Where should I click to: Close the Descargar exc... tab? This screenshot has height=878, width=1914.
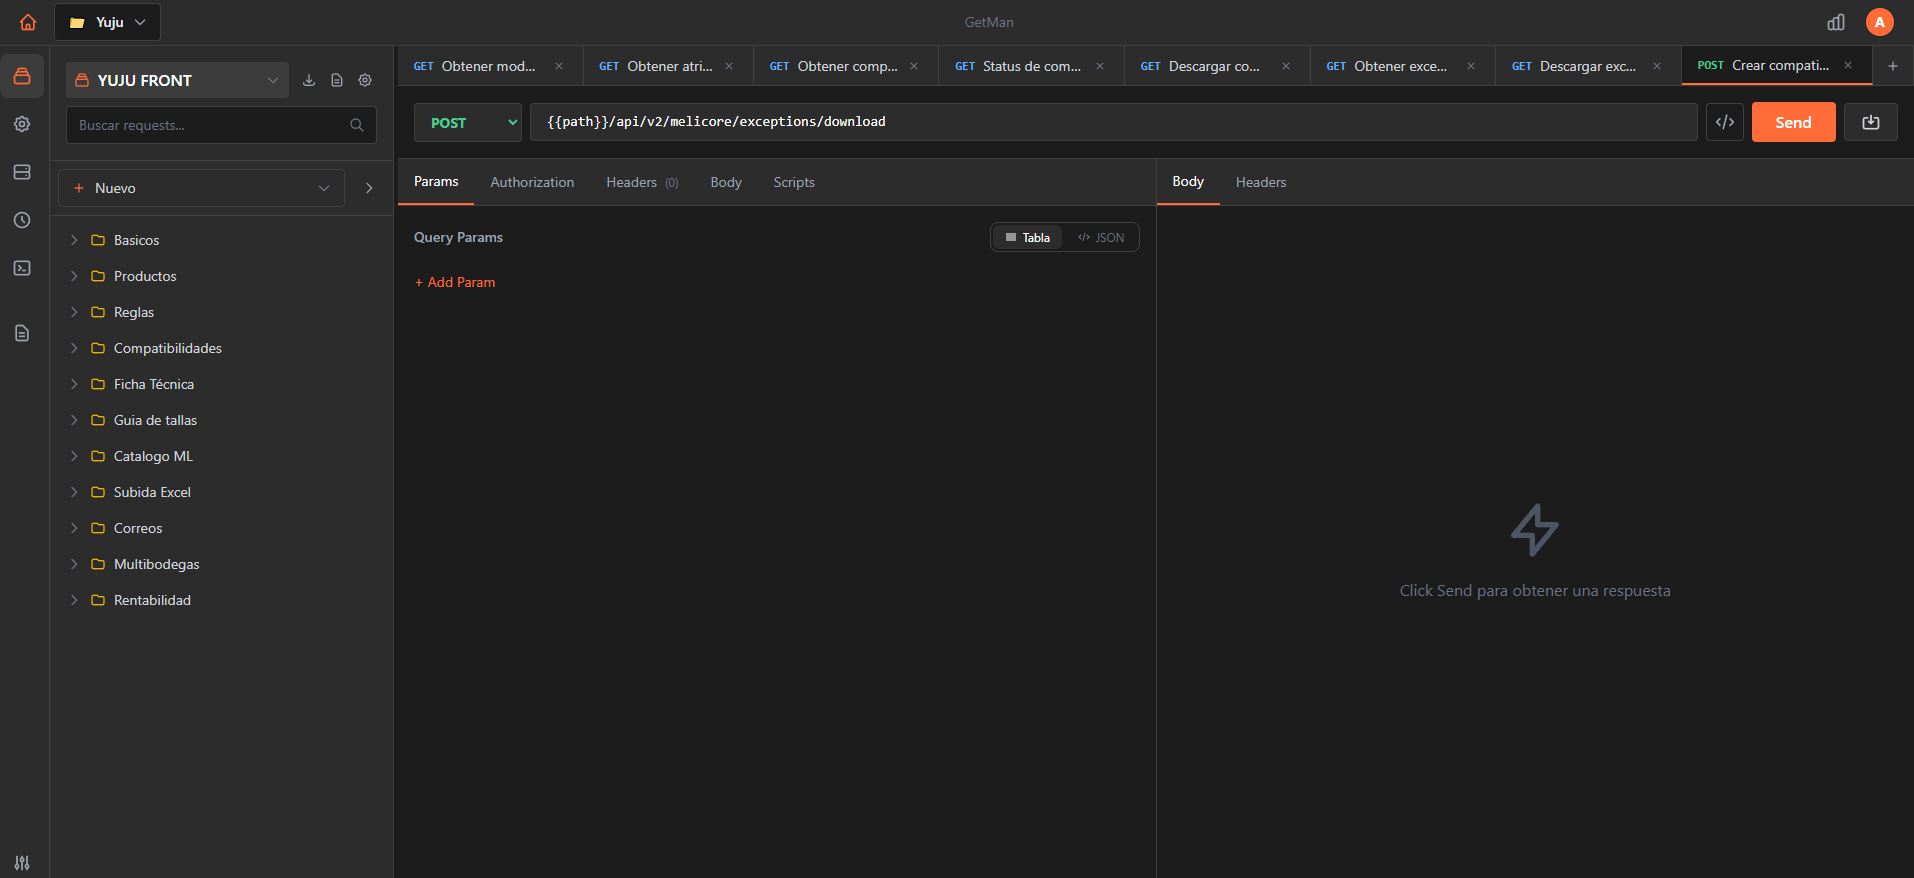coord(1657,66)
